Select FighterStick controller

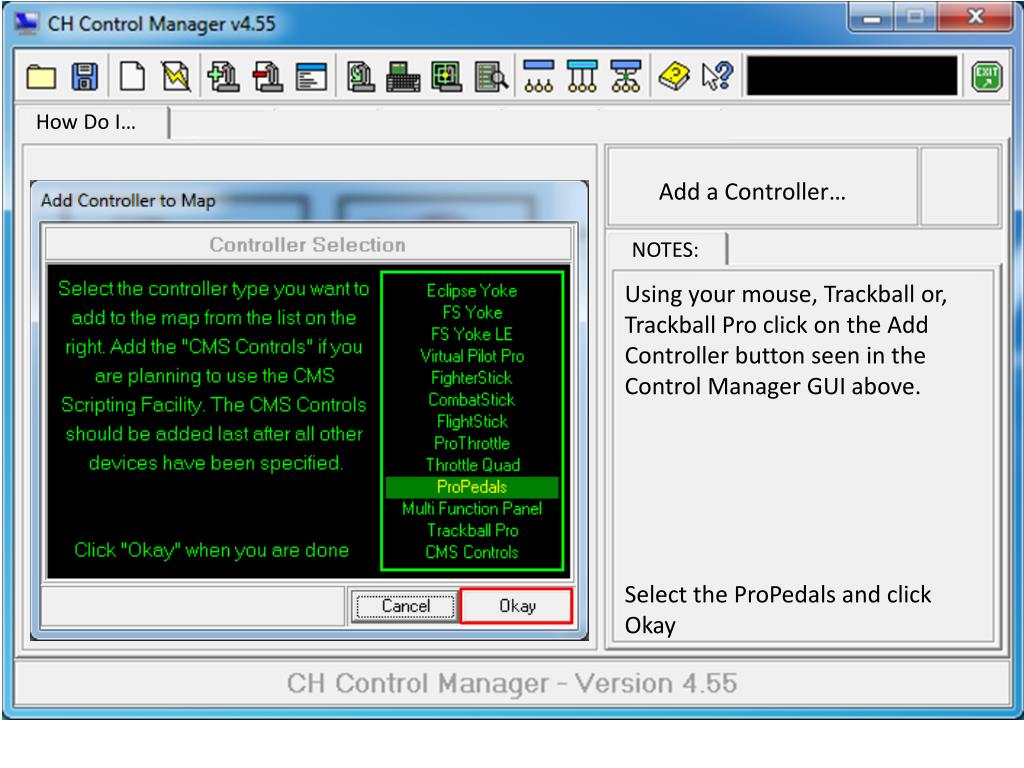472,377
